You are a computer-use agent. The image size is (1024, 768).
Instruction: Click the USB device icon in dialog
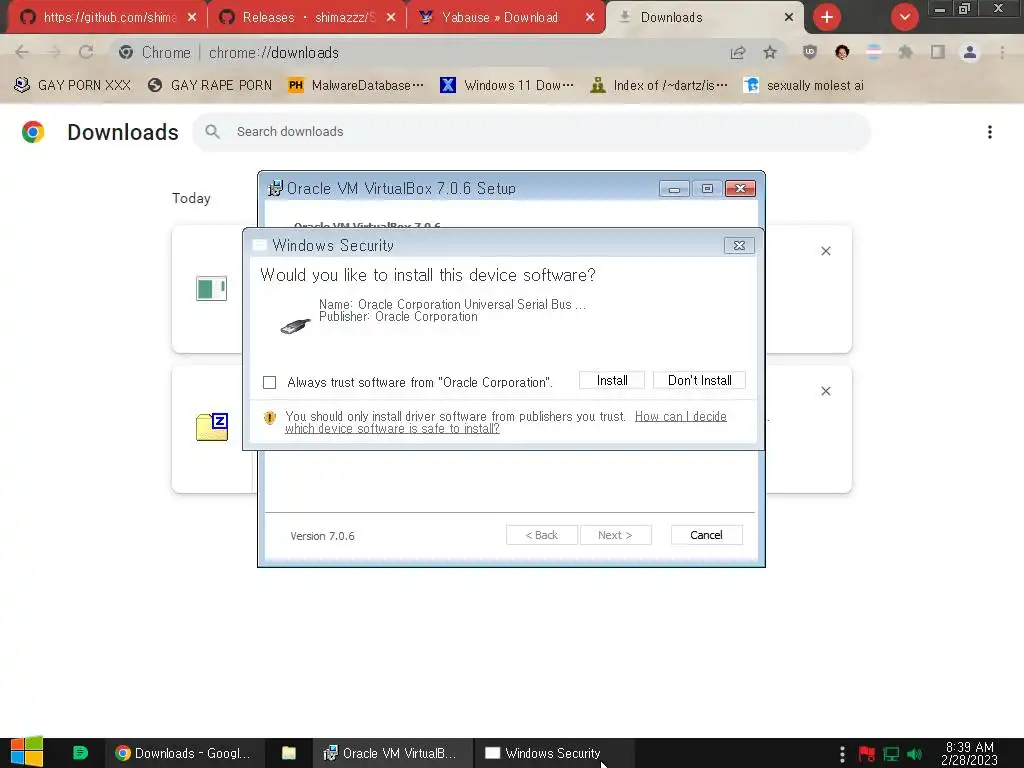click(x=295, y=325)
